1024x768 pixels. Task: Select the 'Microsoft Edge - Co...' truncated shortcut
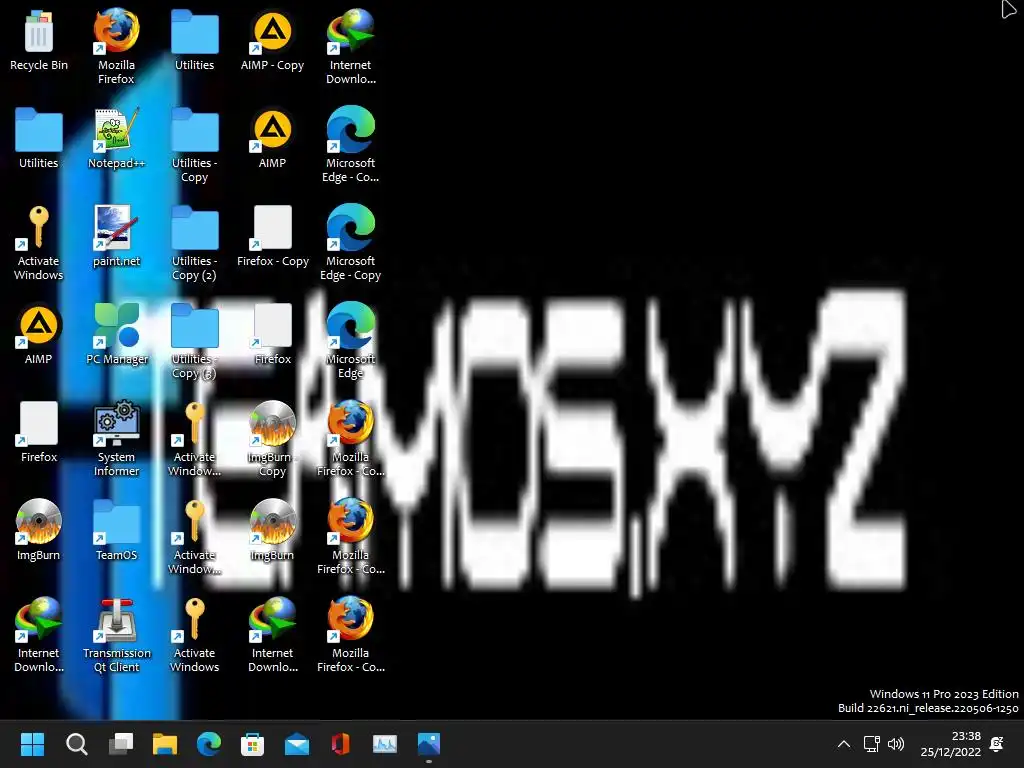[351, 145]
